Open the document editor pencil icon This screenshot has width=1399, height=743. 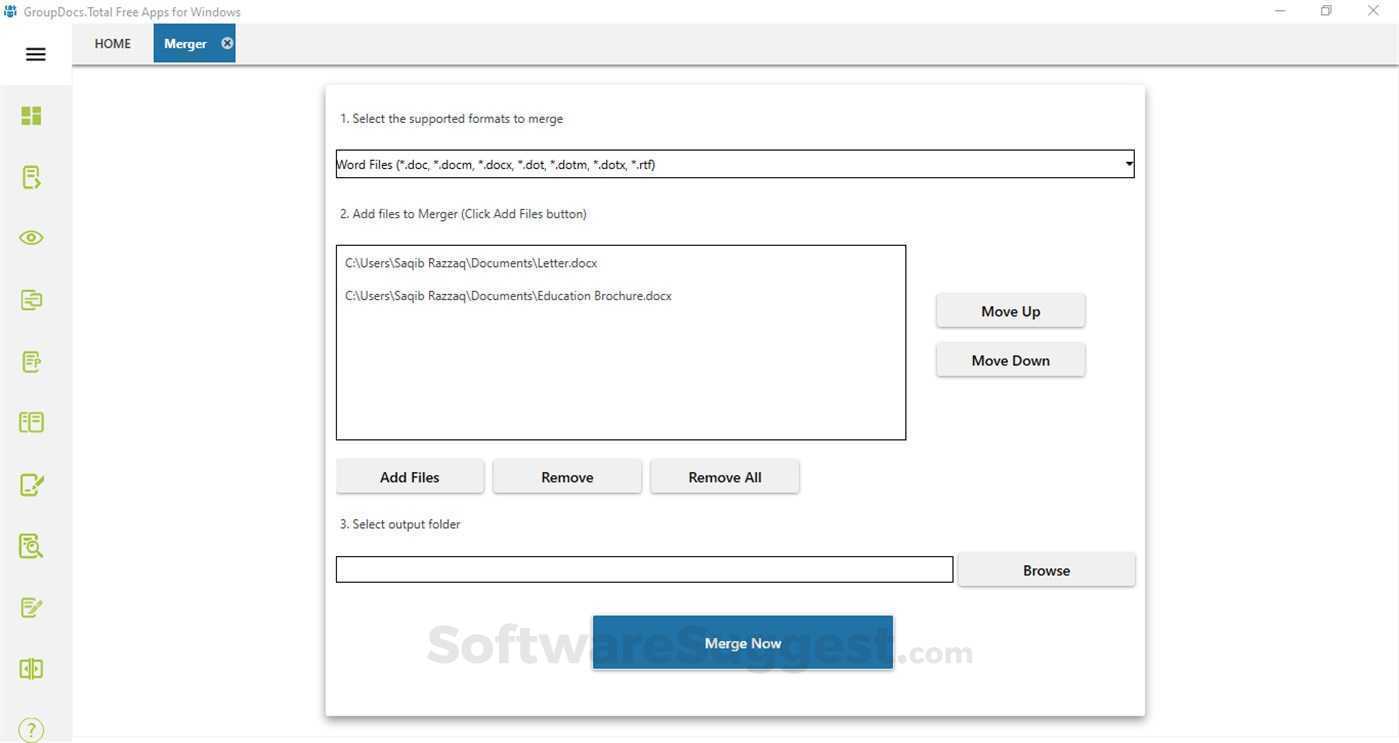31,483
